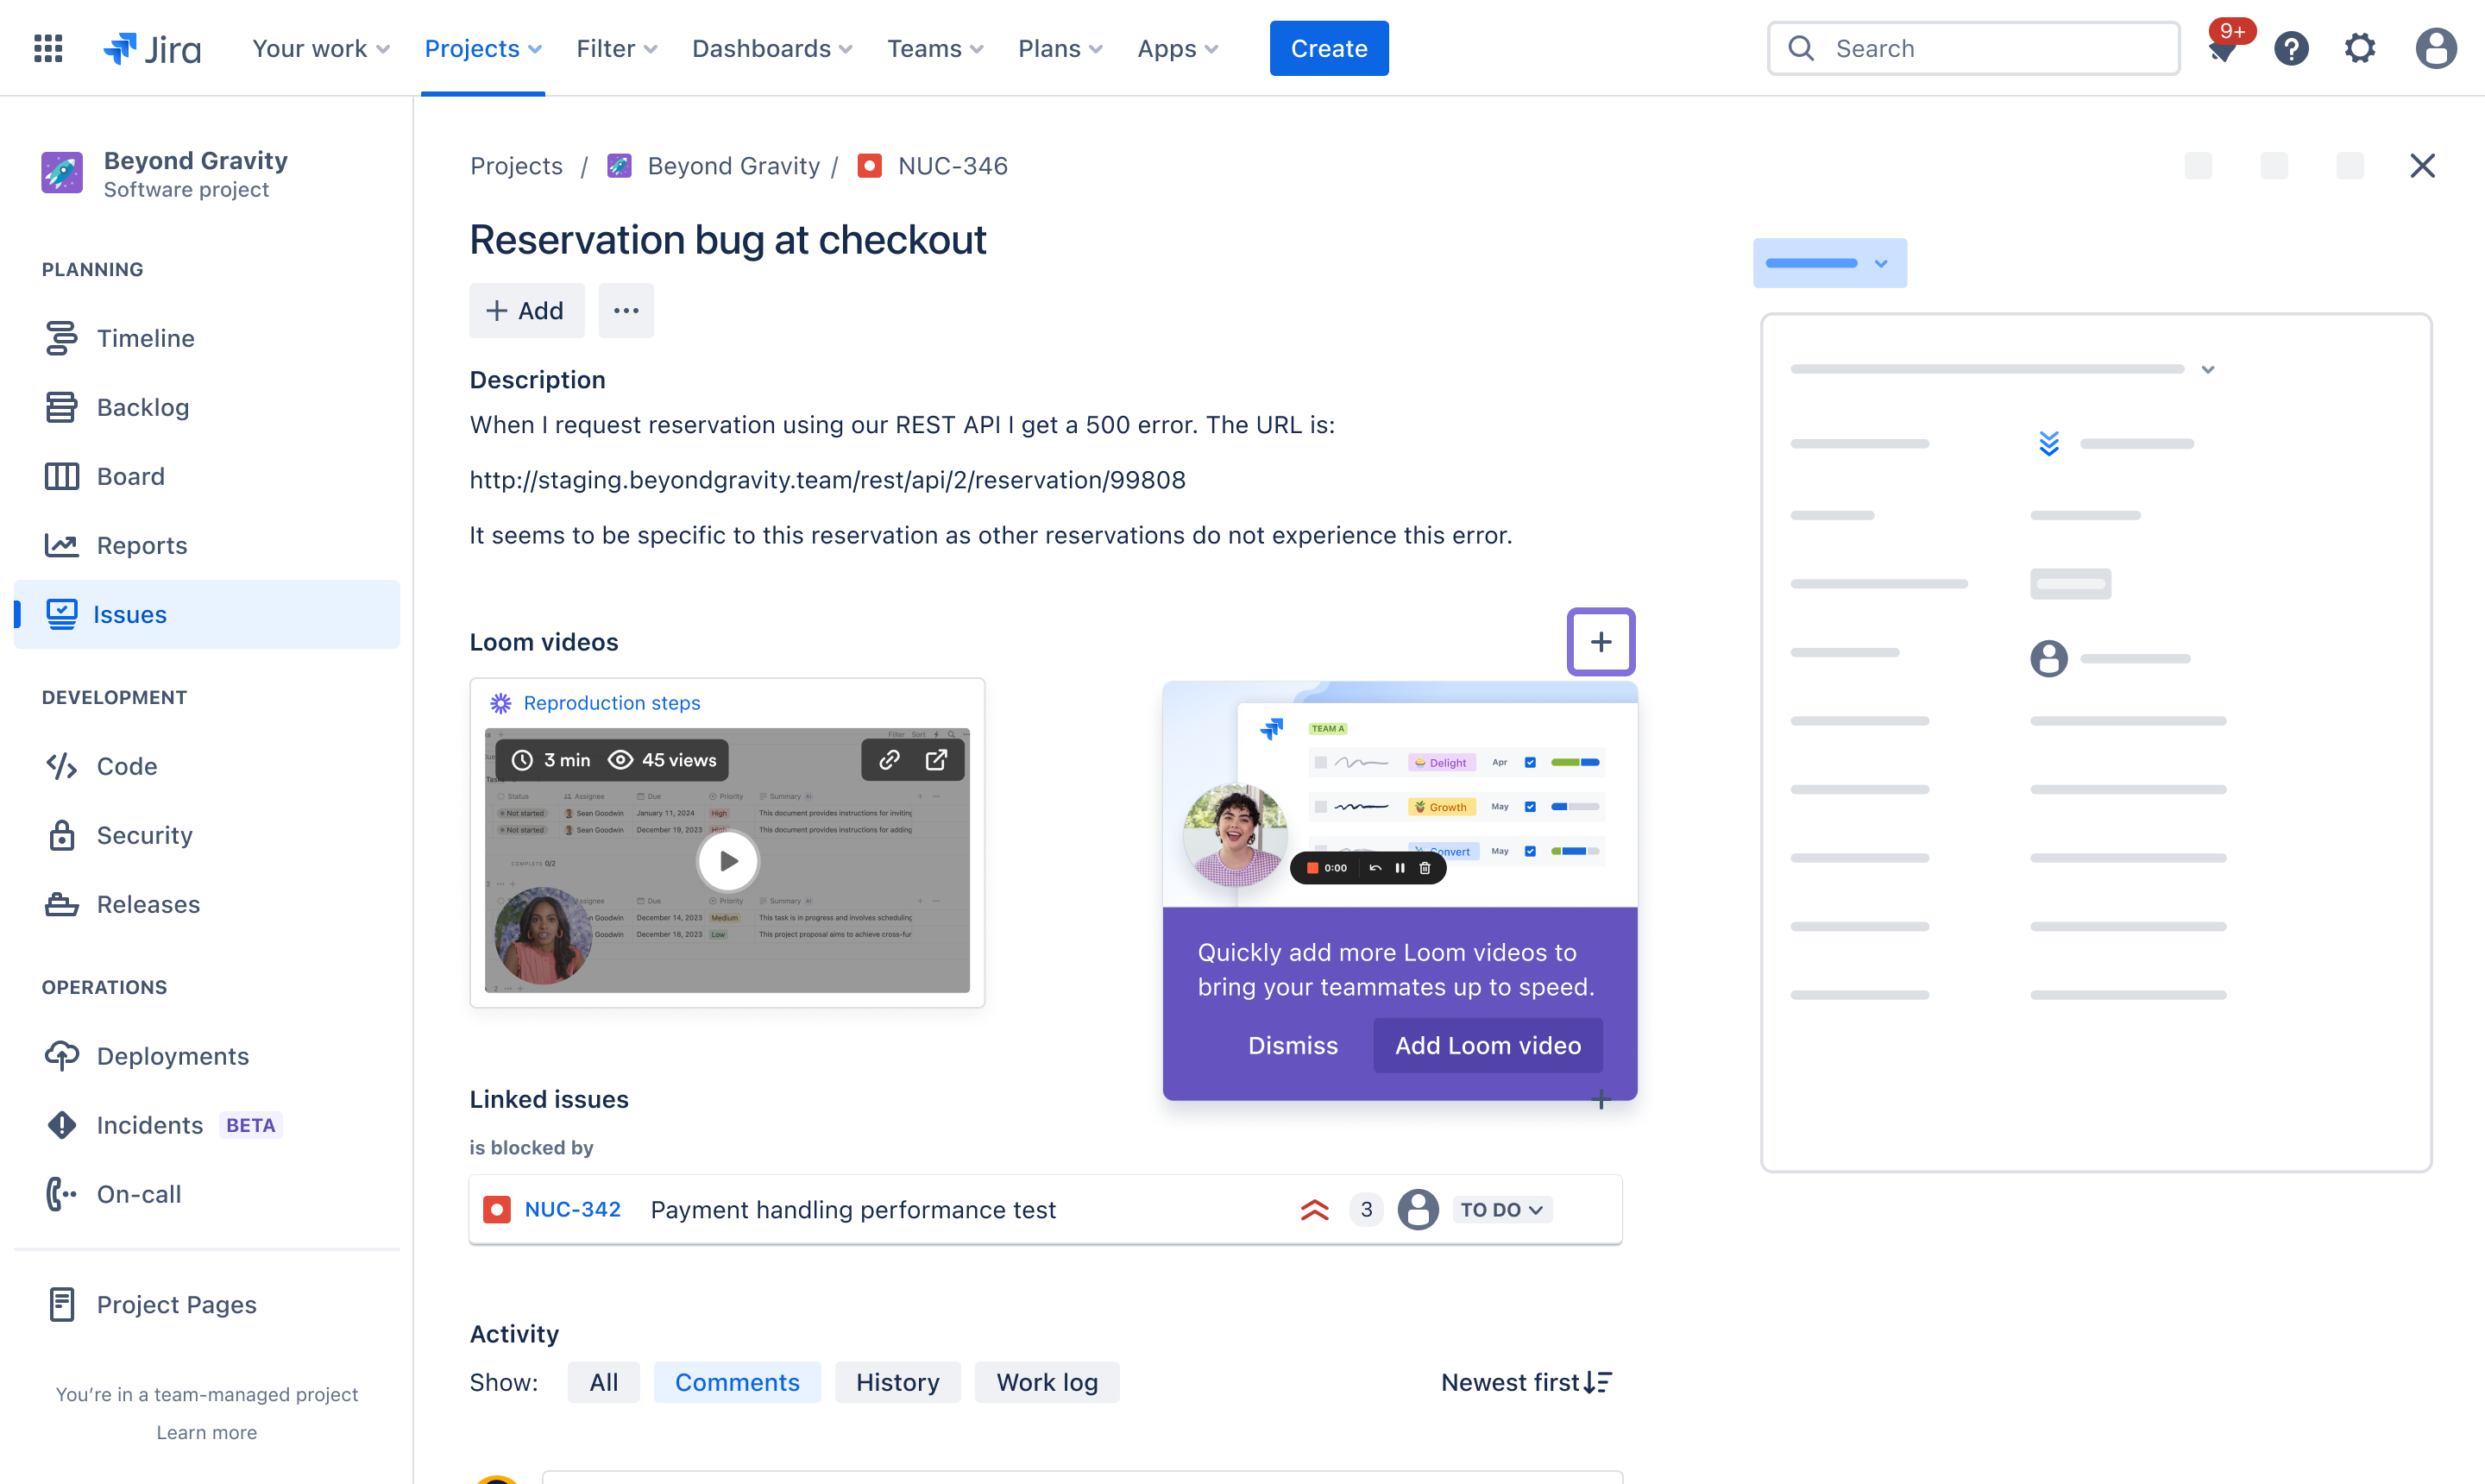Toggle Newest first sort order
Viewport: 2485px width, 1484px height.
coord(1526,1382)
